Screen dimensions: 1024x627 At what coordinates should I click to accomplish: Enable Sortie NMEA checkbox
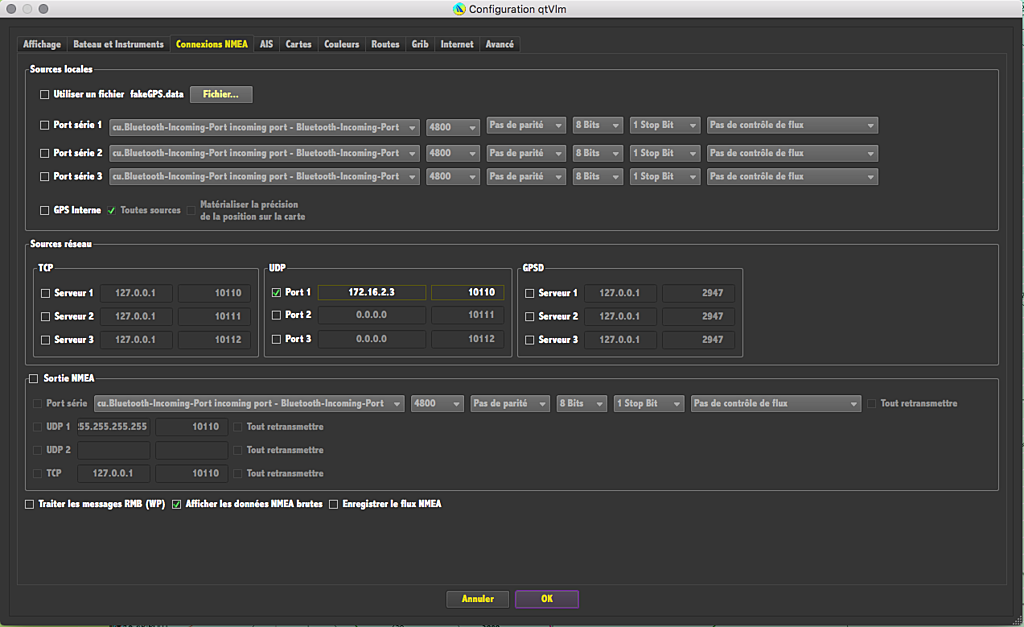[33, 379]
